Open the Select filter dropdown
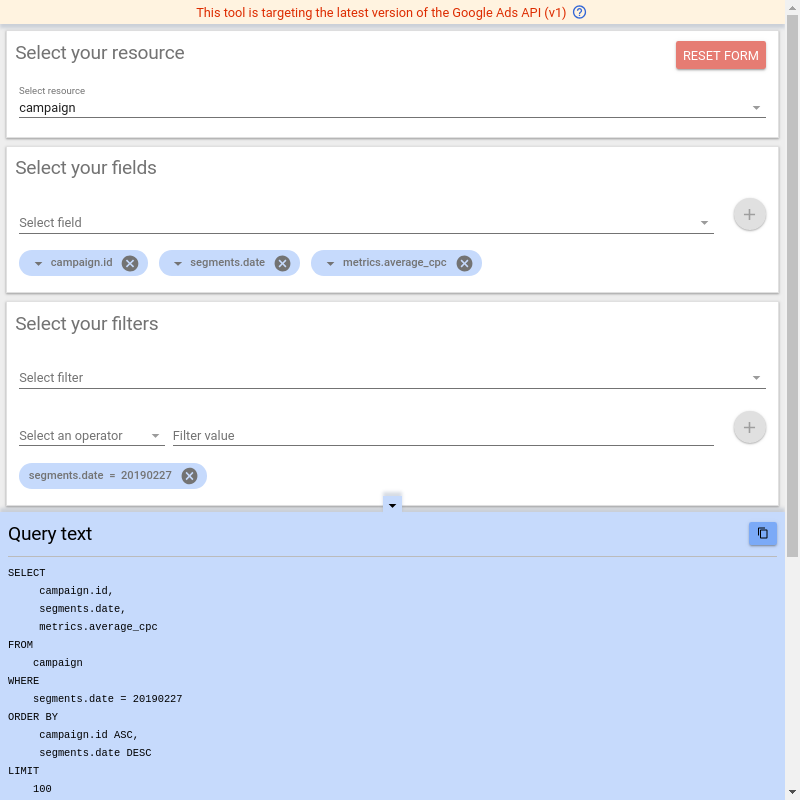The image size is (800, 801). pos(390,377)
